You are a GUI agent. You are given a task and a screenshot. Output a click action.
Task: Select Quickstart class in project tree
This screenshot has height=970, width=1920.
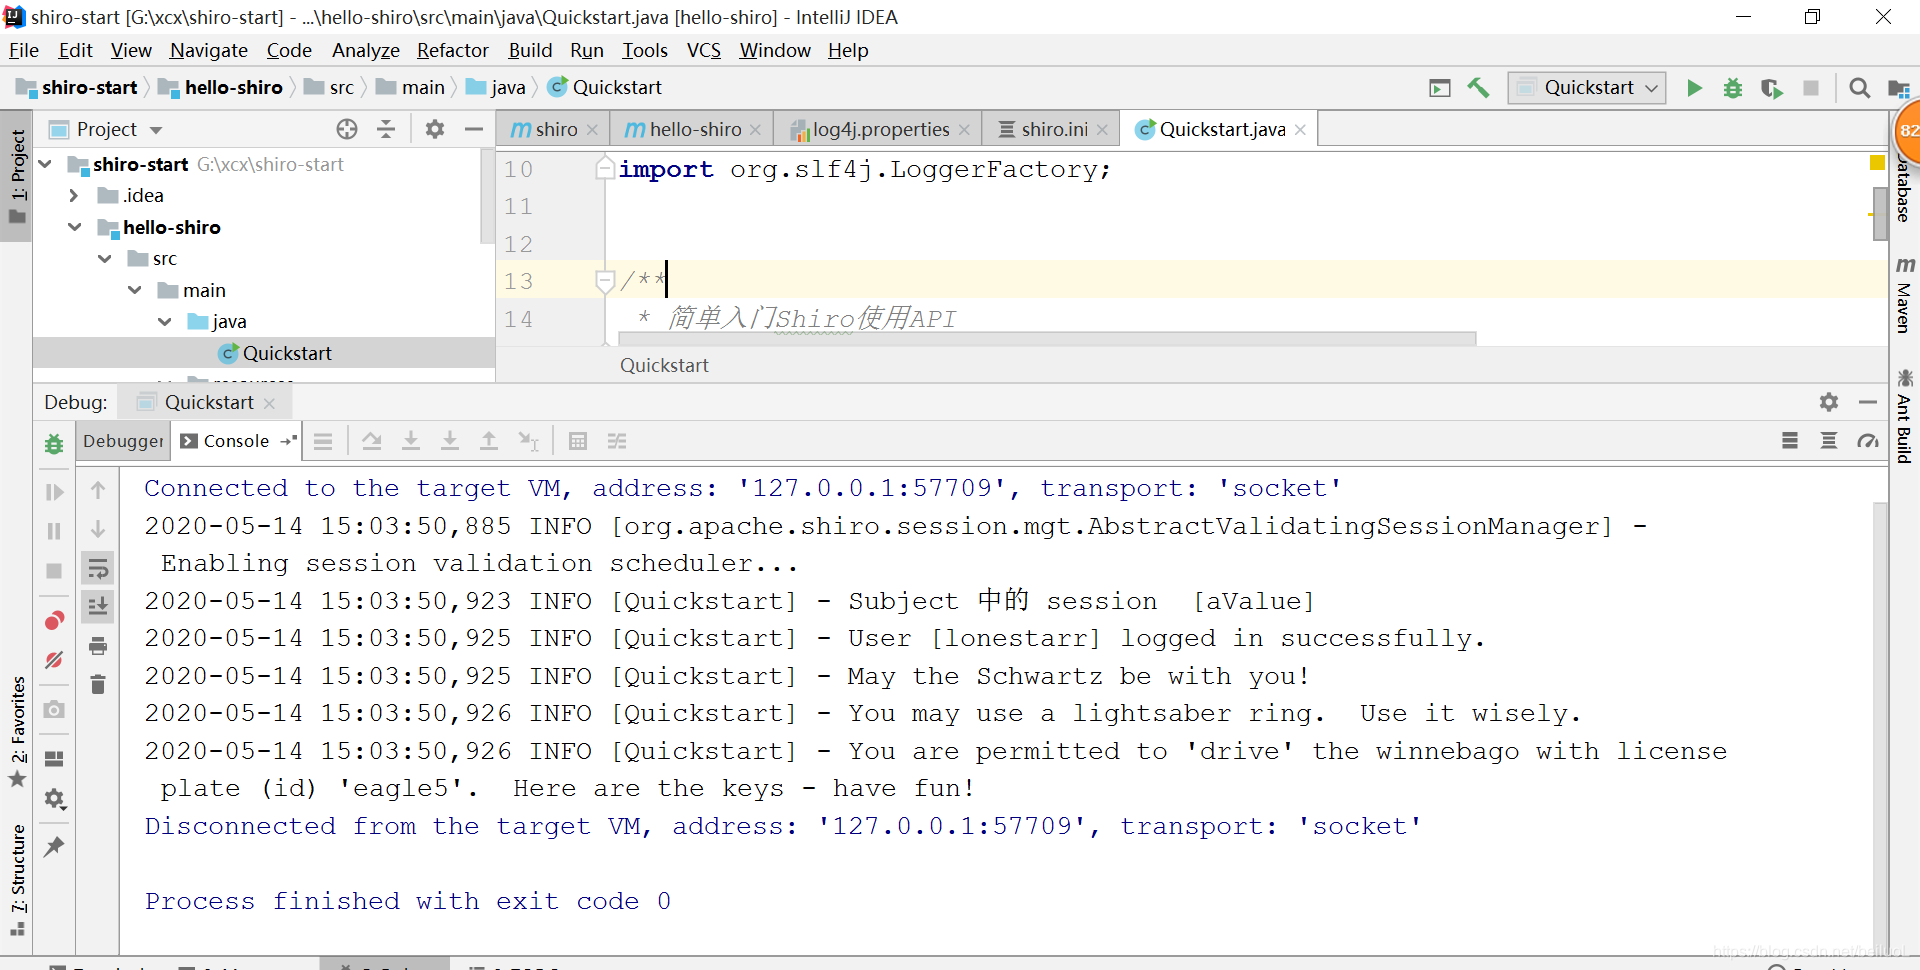(287, 353)
